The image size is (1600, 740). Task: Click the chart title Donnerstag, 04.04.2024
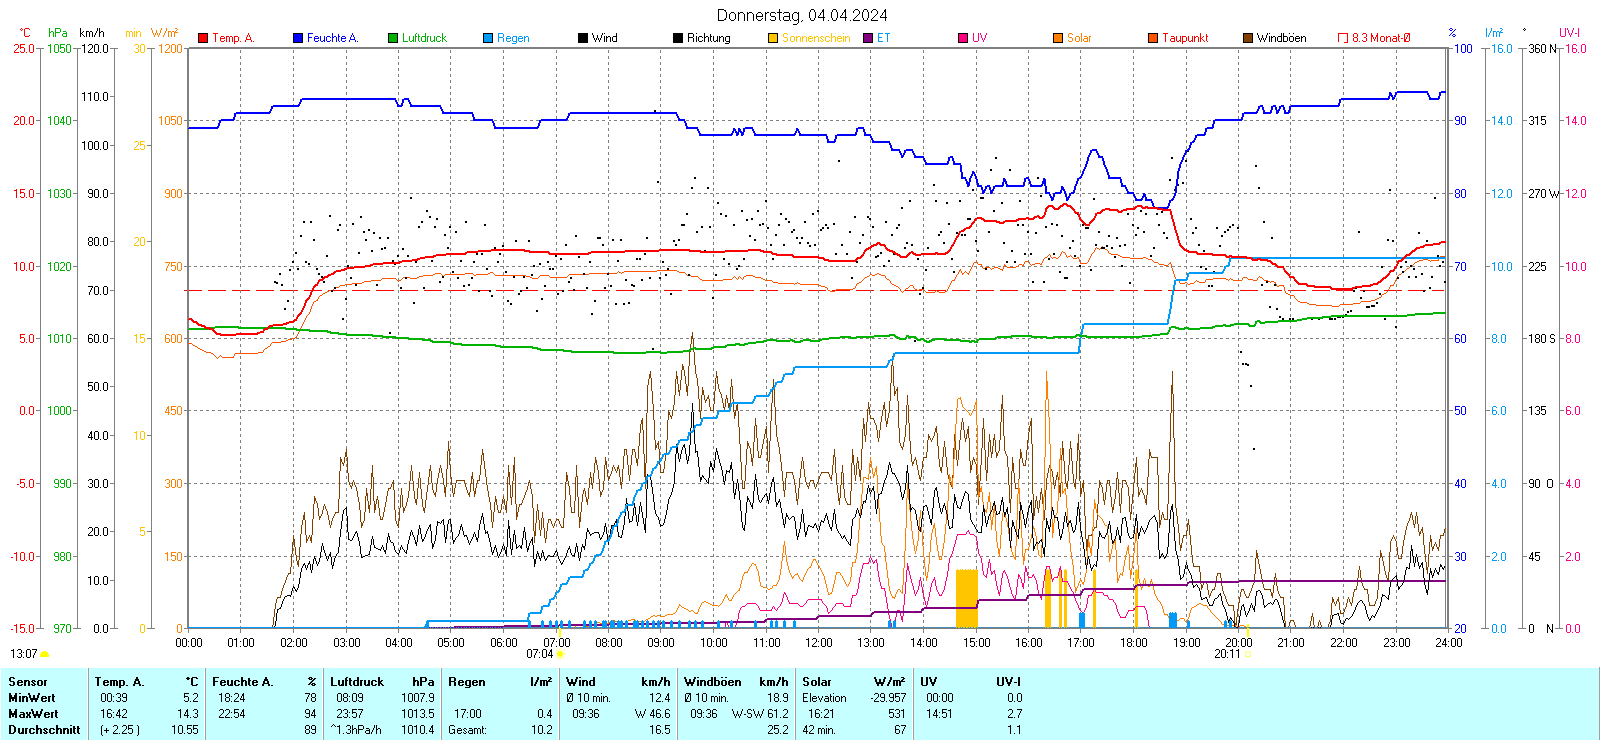tap(801, 15)
